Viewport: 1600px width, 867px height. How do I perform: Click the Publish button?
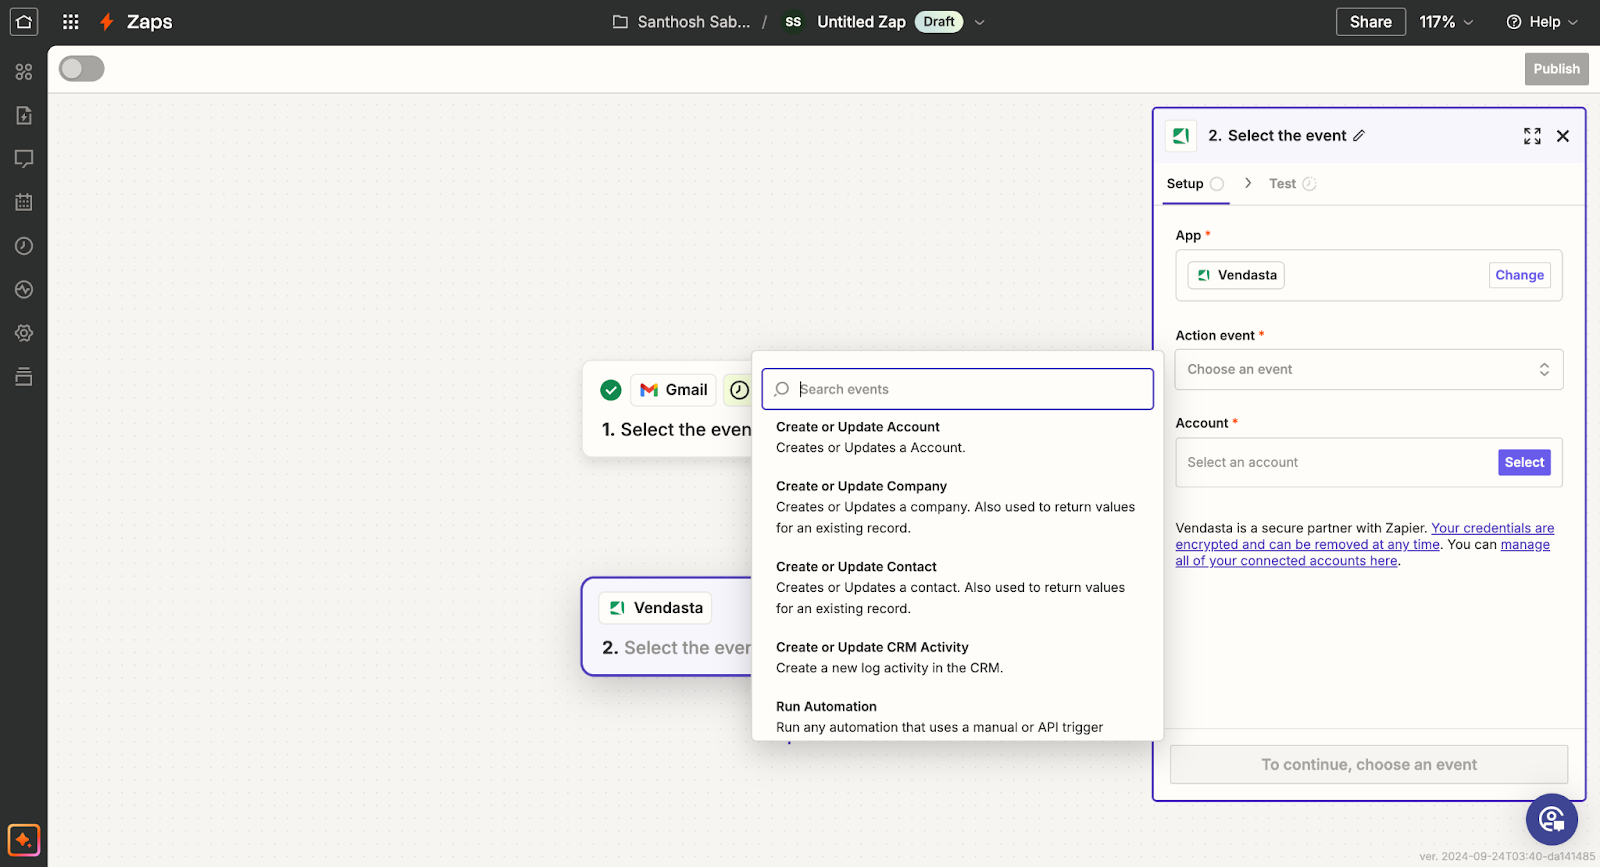pyautogui.click(x=1556, y=69)
